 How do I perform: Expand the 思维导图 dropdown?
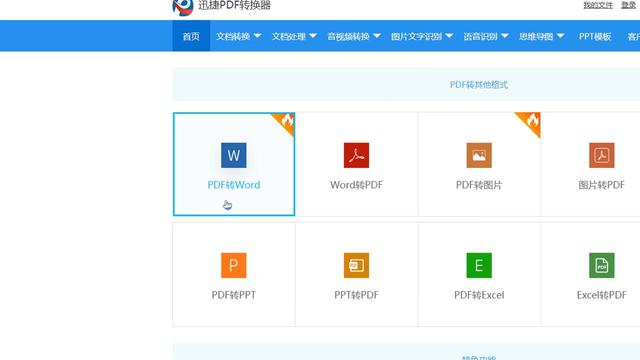(x=542, y=36)
